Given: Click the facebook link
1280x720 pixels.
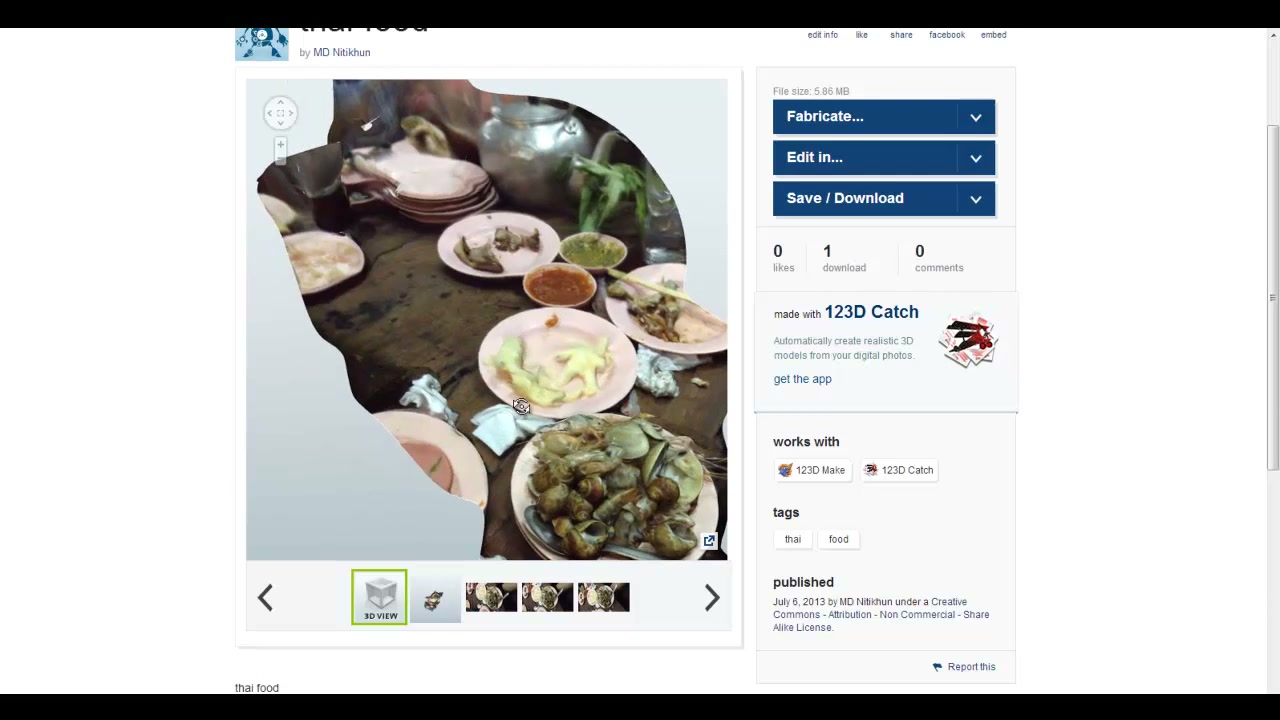Looking at the screenshot, I should click(x=947, y=35).
